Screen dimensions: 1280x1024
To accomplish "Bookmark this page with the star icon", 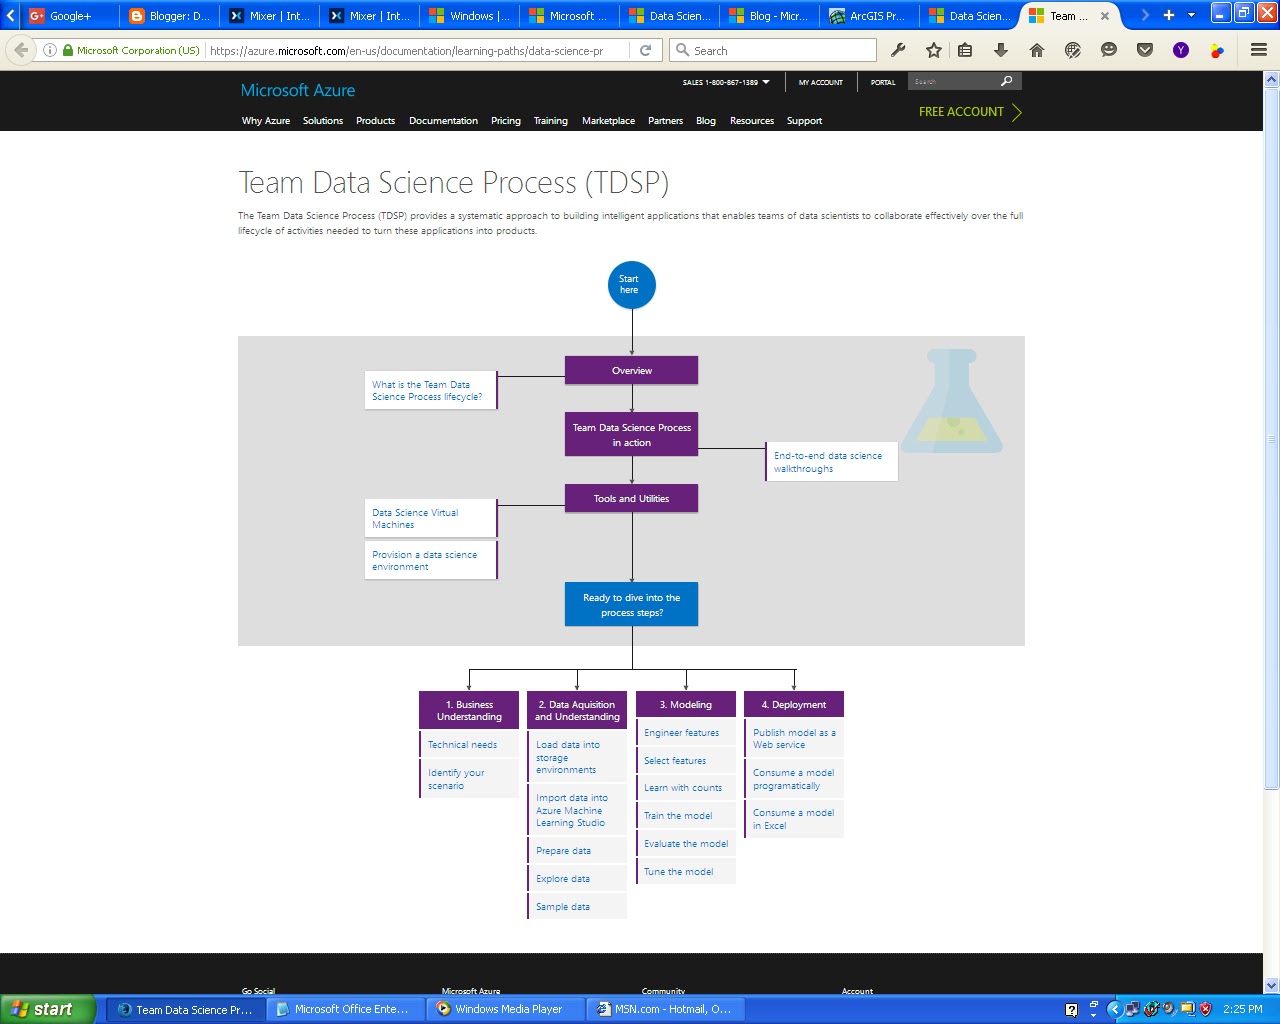I will 933,50.
